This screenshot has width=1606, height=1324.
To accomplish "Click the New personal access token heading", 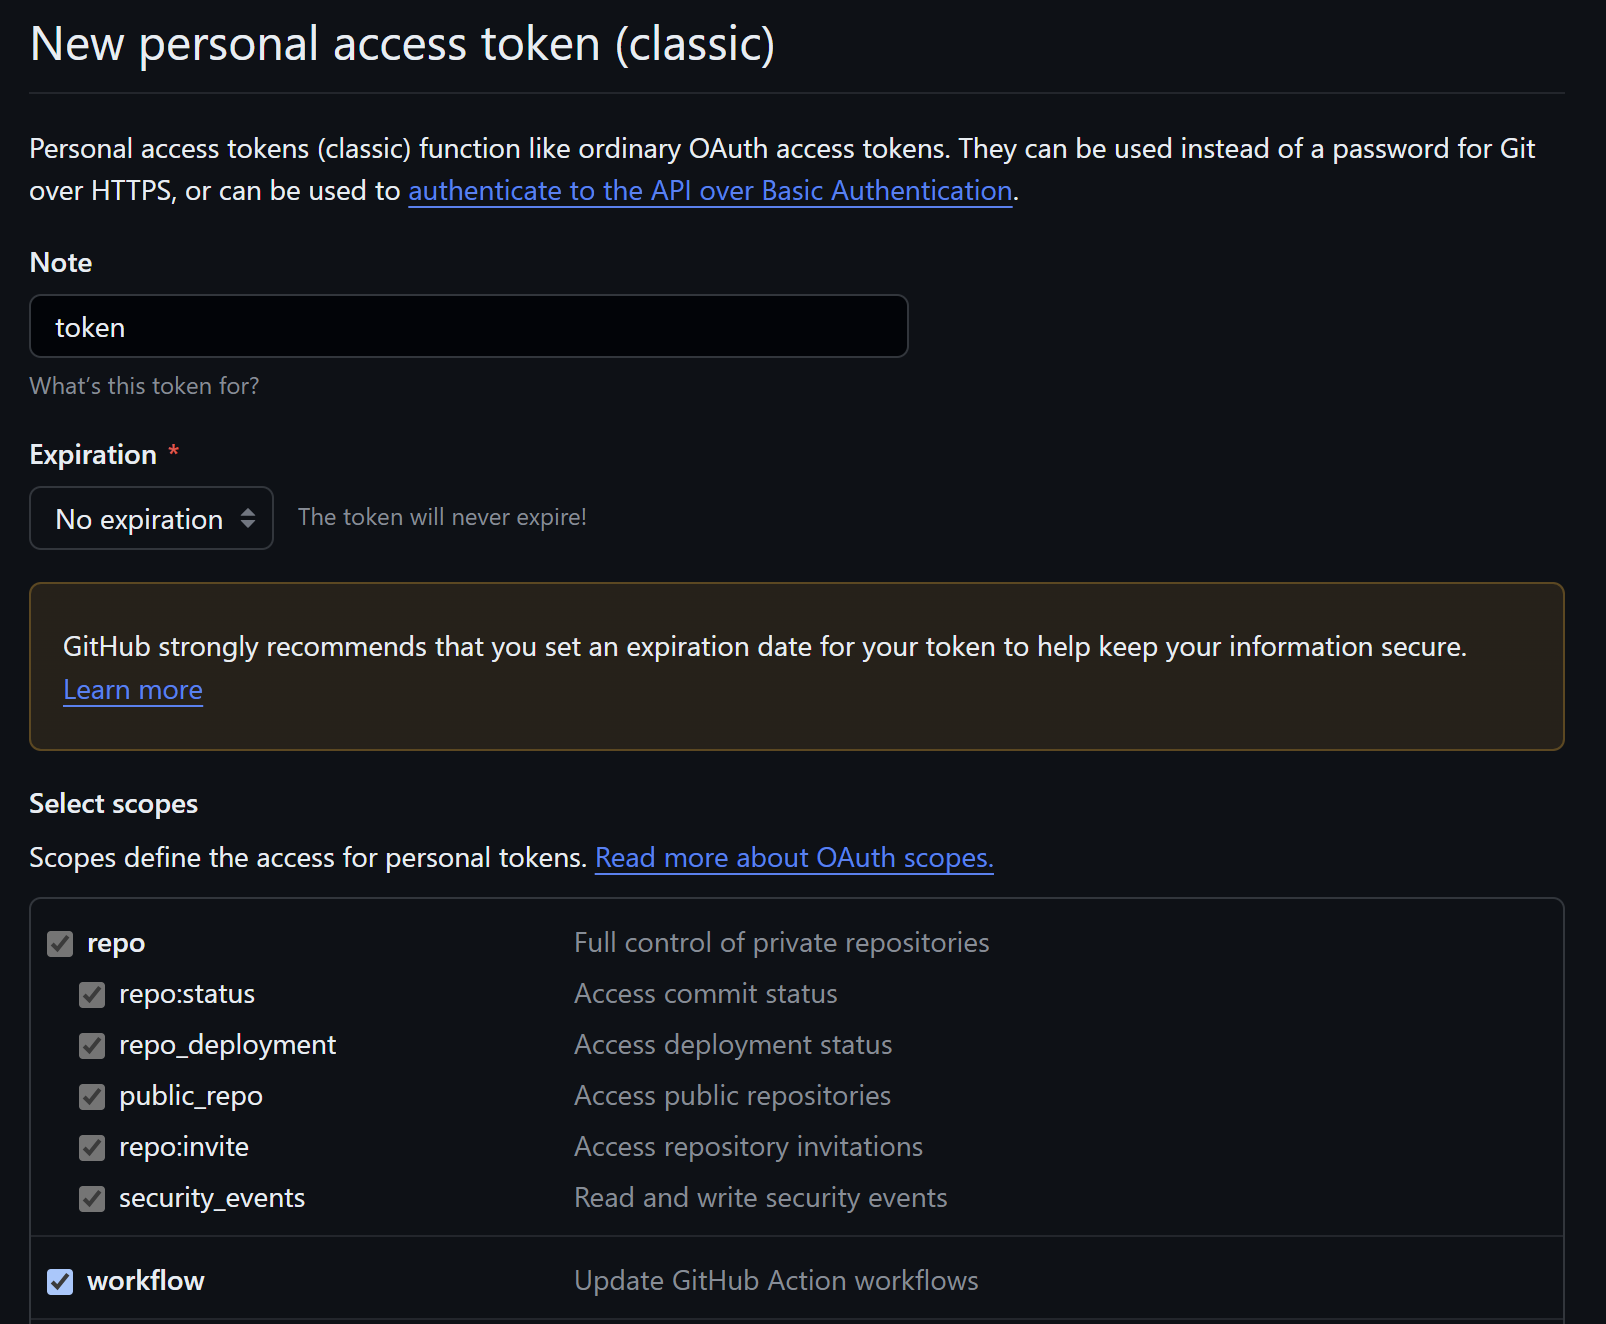I will [402, 44].
